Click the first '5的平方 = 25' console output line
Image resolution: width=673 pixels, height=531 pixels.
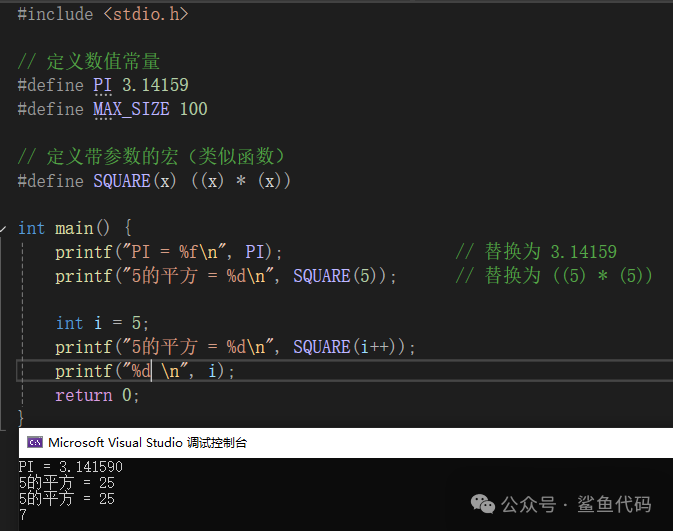67,483
